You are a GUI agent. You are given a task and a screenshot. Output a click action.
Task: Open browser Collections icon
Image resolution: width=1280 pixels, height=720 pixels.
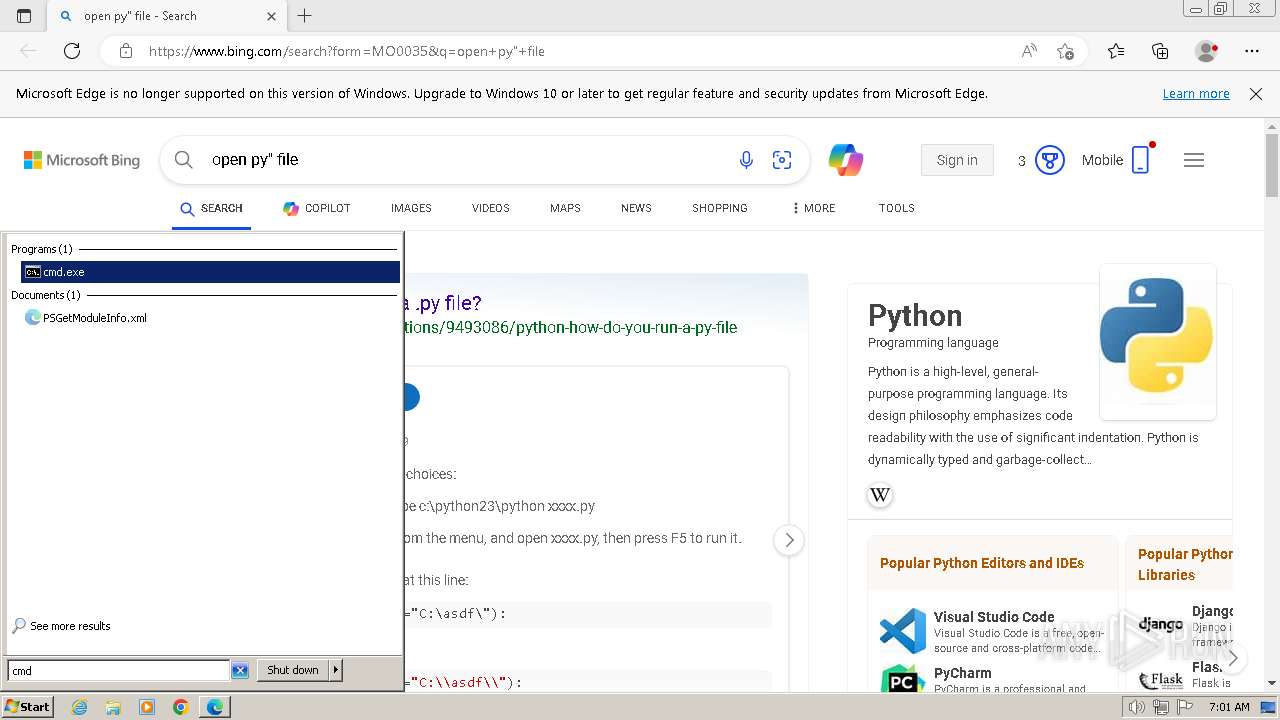pyautogui.click(x=1160, y=51)
